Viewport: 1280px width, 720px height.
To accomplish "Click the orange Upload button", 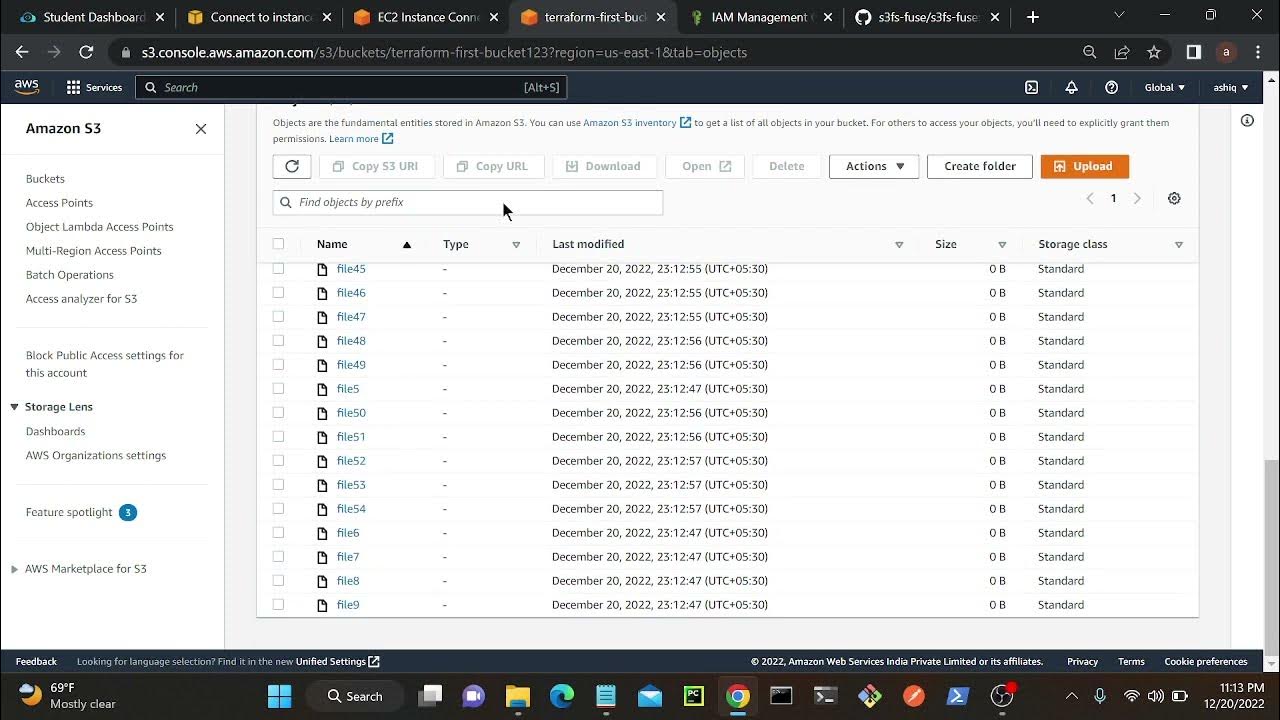I will (x=1084, y=166).
